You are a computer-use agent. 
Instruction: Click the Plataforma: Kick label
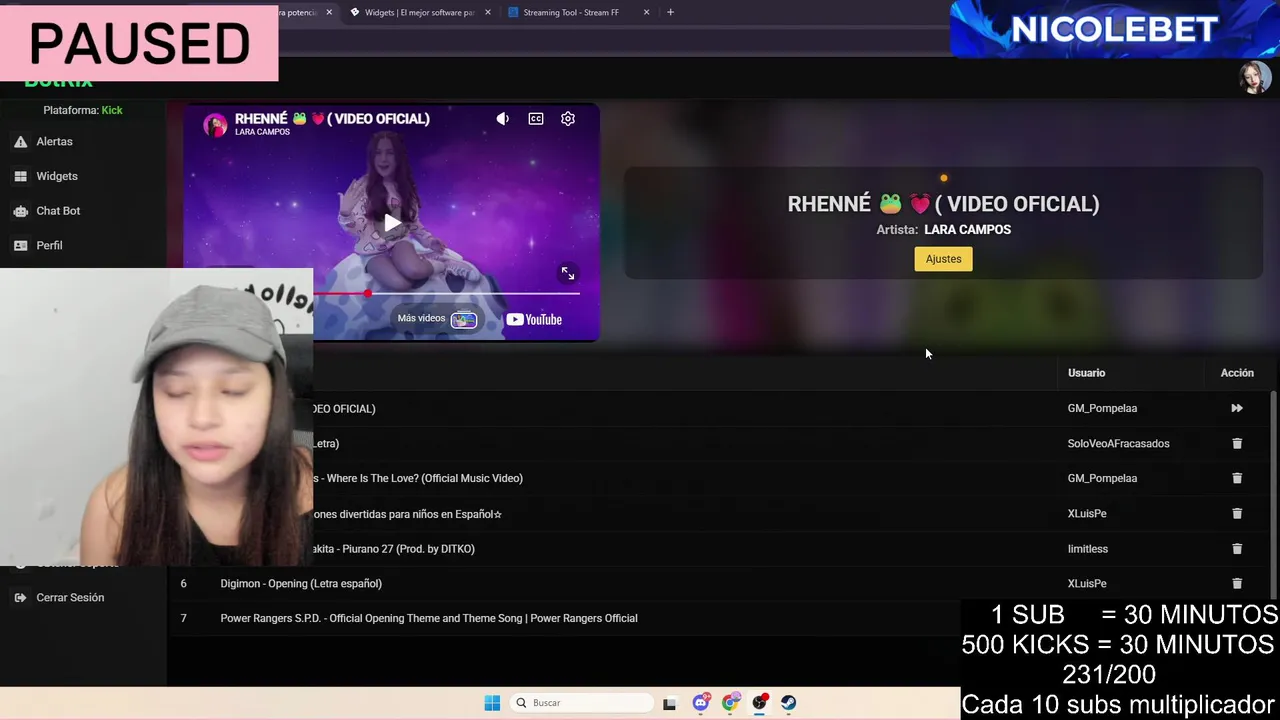click(83, 110)
